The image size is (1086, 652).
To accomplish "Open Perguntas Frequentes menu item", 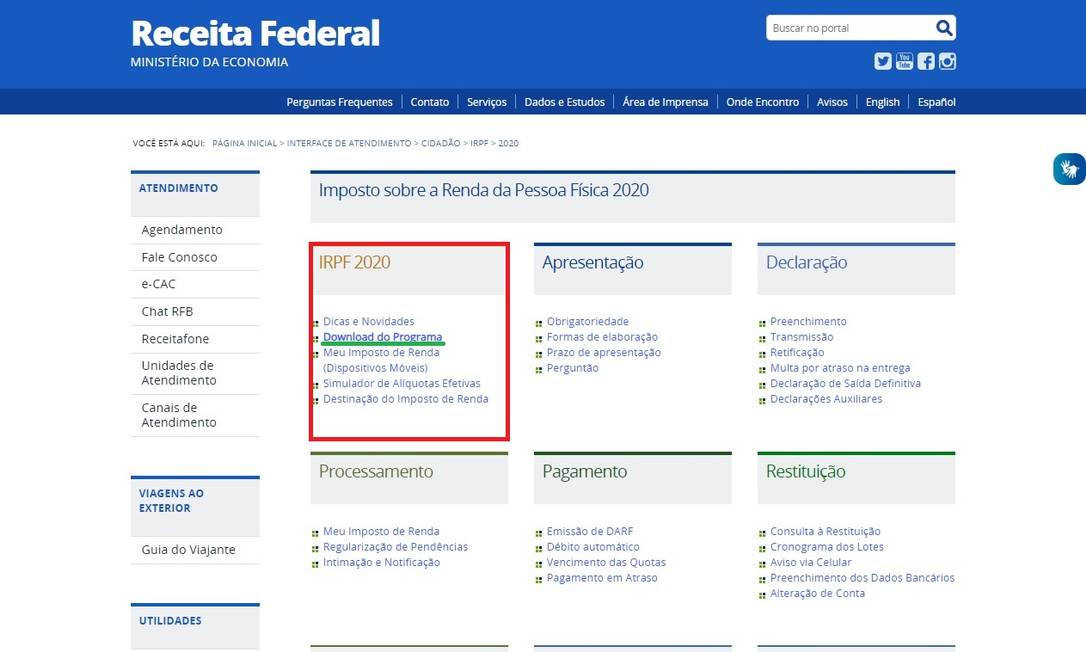I will click(339, 102).
